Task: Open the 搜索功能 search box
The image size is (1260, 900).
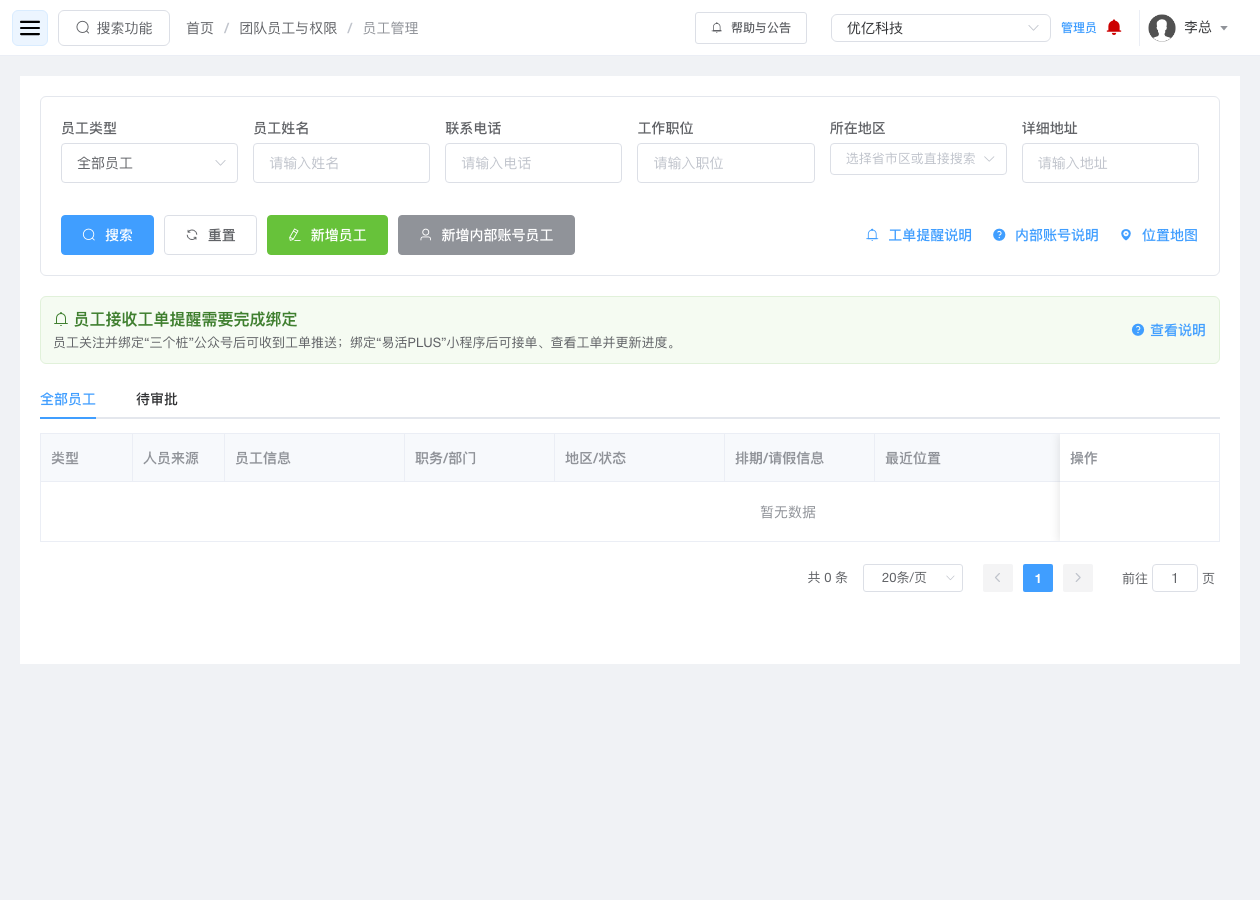Action: [x=114, y=28]
